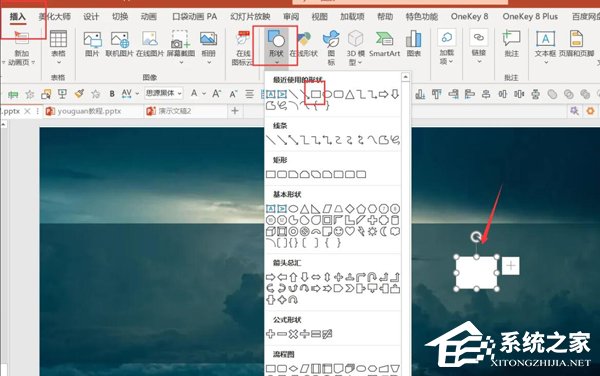Click the 在线图片 cloud picture icon
The image size is (600, 376).
150,40
